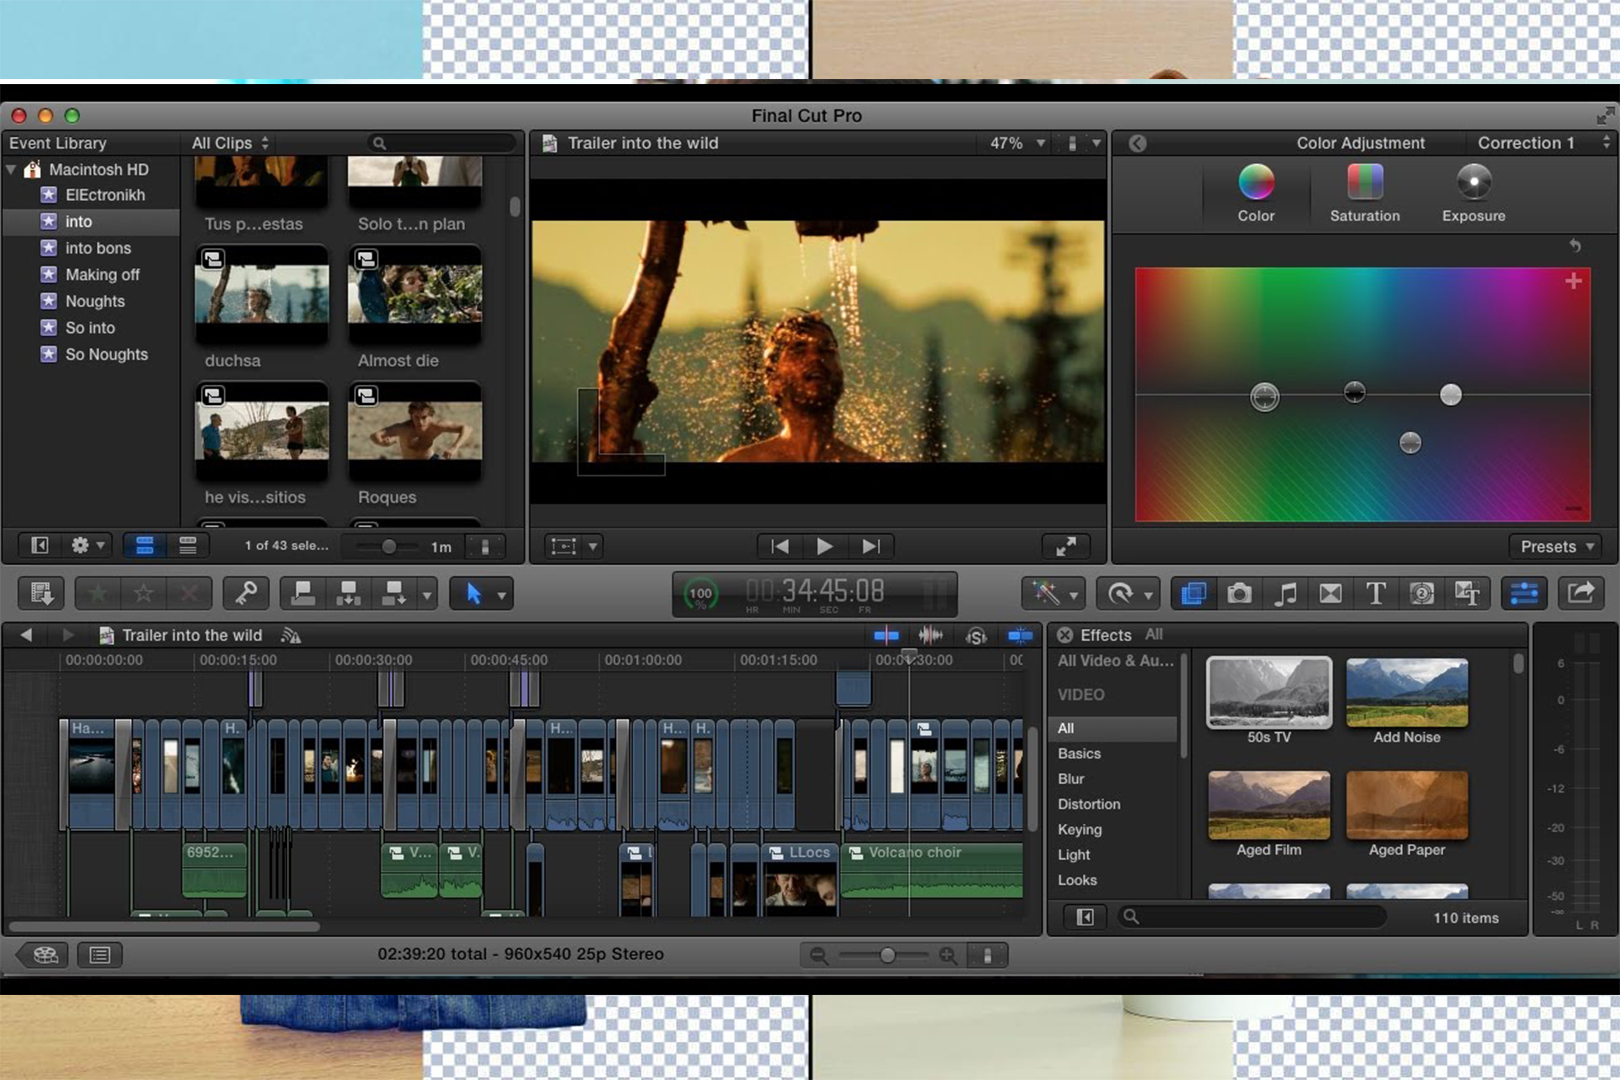The width and height of the screenshot is (1620, 1080).
Task: Click the Share export icon
Action: coord(1580,594)
